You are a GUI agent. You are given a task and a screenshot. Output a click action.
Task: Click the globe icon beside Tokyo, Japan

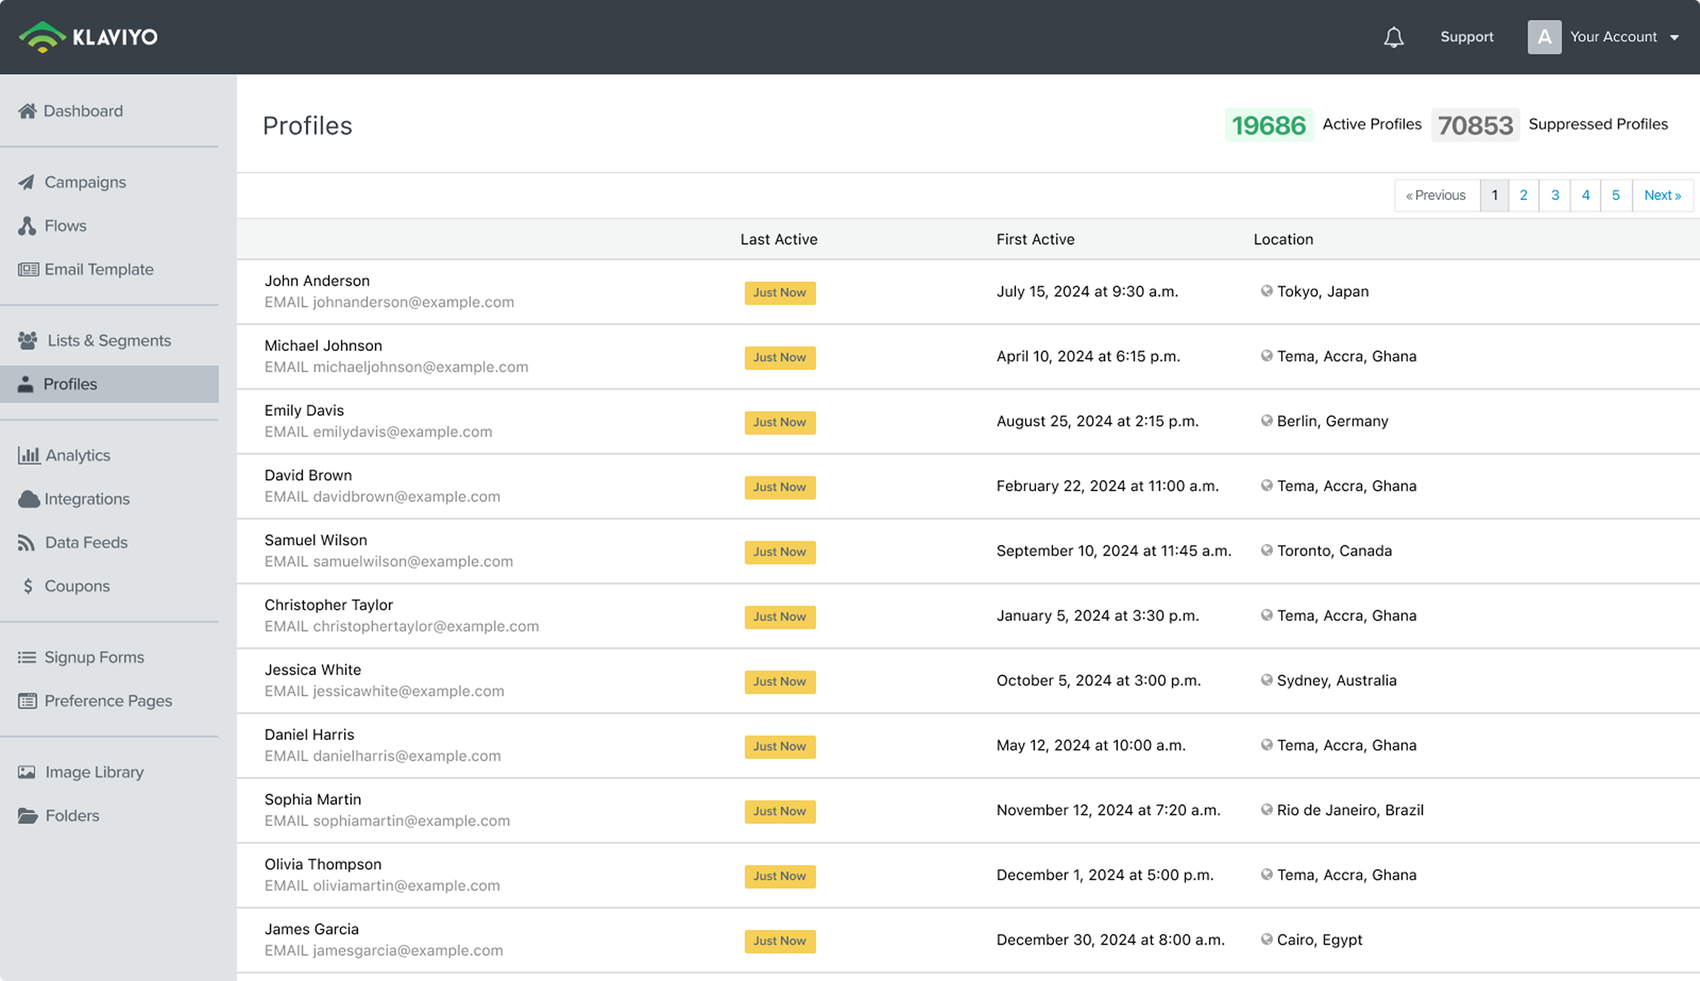coord(1266,291)
